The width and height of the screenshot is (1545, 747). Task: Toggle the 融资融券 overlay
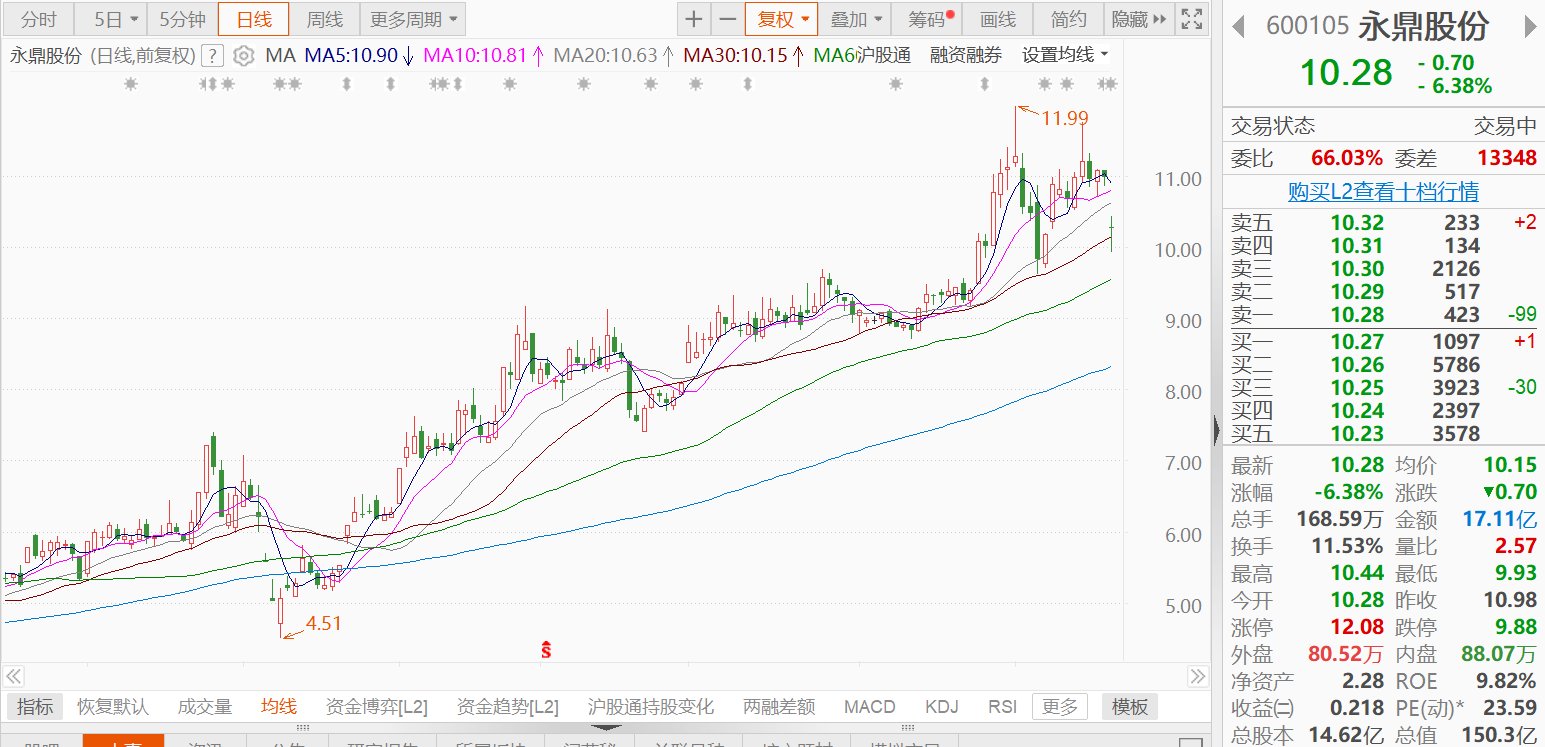pos(965,56)
